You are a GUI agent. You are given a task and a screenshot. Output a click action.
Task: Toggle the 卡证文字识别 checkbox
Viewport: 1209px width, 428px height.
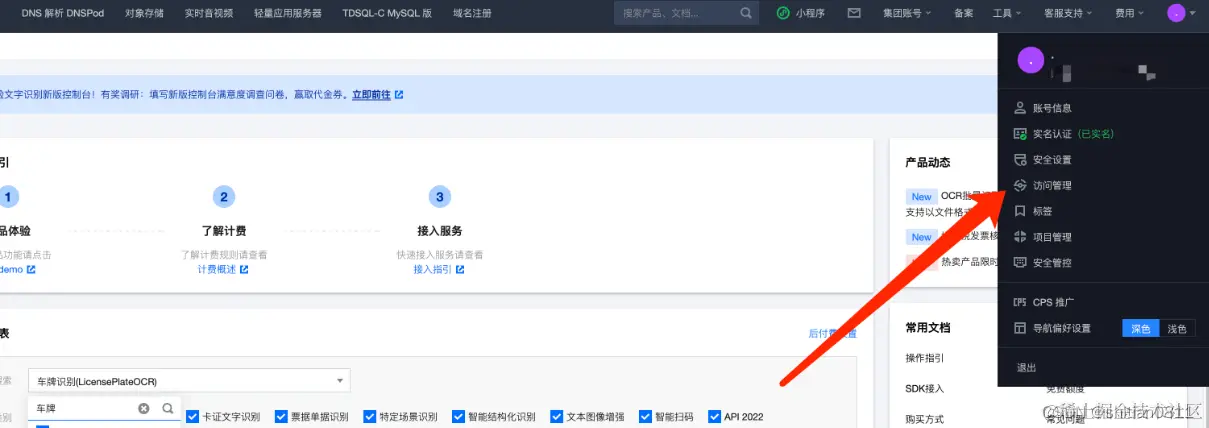[193, 416]
